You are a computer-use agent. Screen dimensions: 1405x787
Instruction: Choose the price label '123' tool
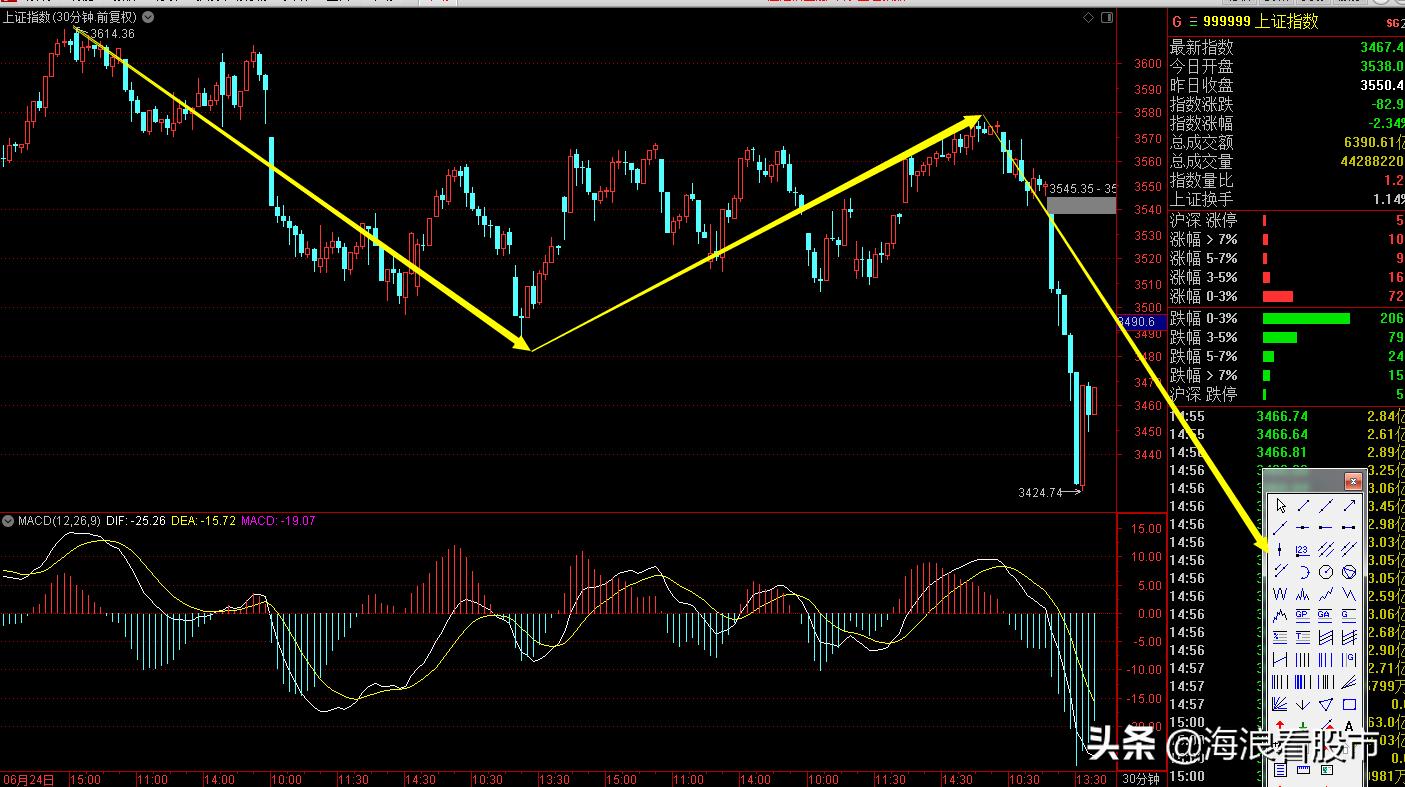1303,550
